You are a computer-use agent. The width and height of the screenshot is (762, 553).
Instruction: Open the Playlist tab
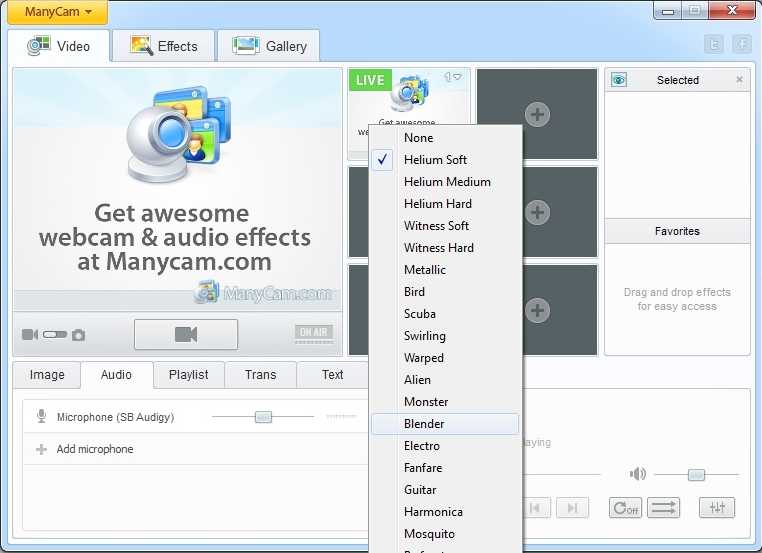[189, 375]
